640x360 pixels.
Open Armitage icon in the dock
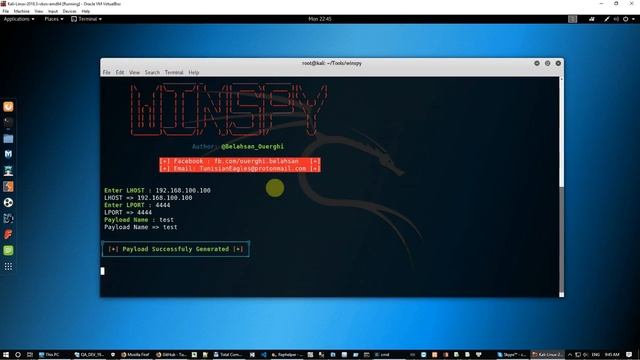pyautogui.click(x=8, y=171)
